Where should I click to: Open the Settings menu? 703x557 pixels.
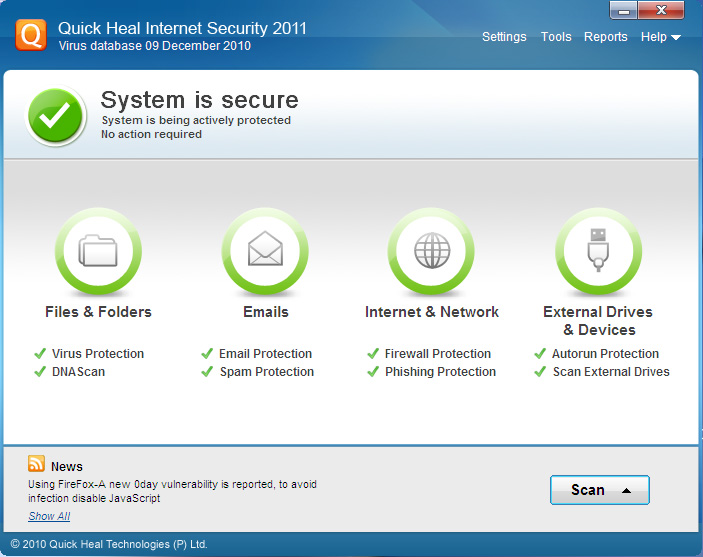[504, 37]
